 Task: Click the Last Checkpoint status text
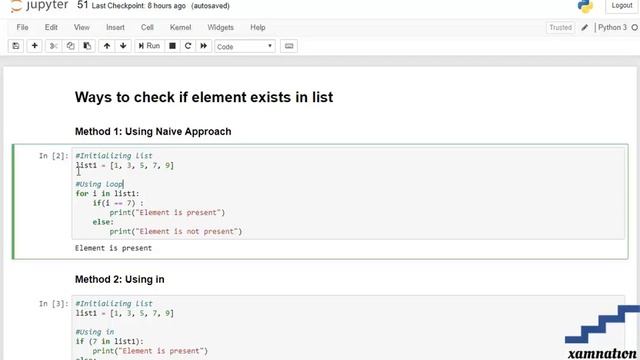(139, 6)
